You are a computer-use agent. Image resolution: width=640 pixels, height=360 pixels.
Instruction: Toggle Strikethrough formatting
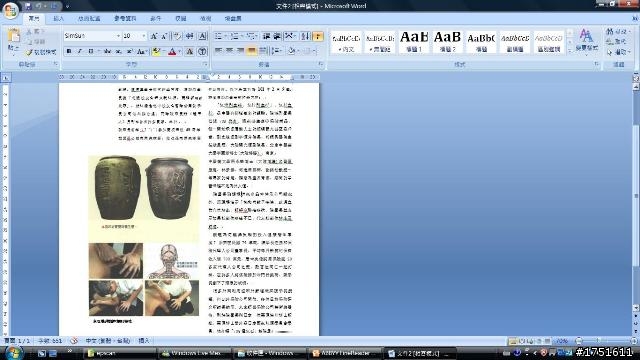point(107,51)
